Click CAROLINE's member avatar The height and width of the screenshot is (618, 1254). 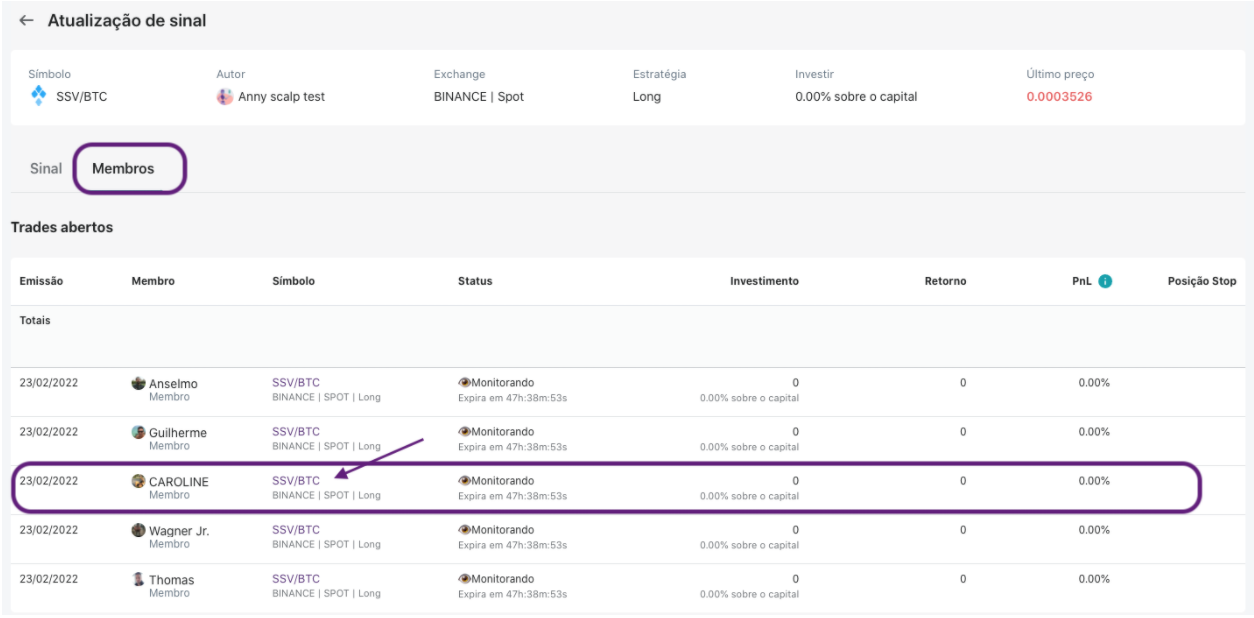pos(138,481)
